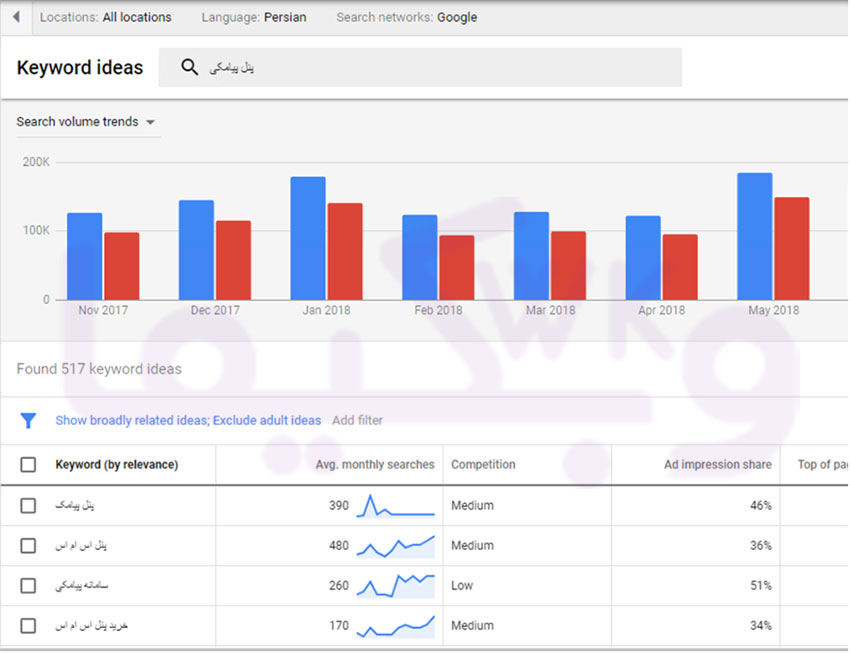The image size is (850, 654).
Task: Click the 34% ad impression share value
Action: coord(761,626)
